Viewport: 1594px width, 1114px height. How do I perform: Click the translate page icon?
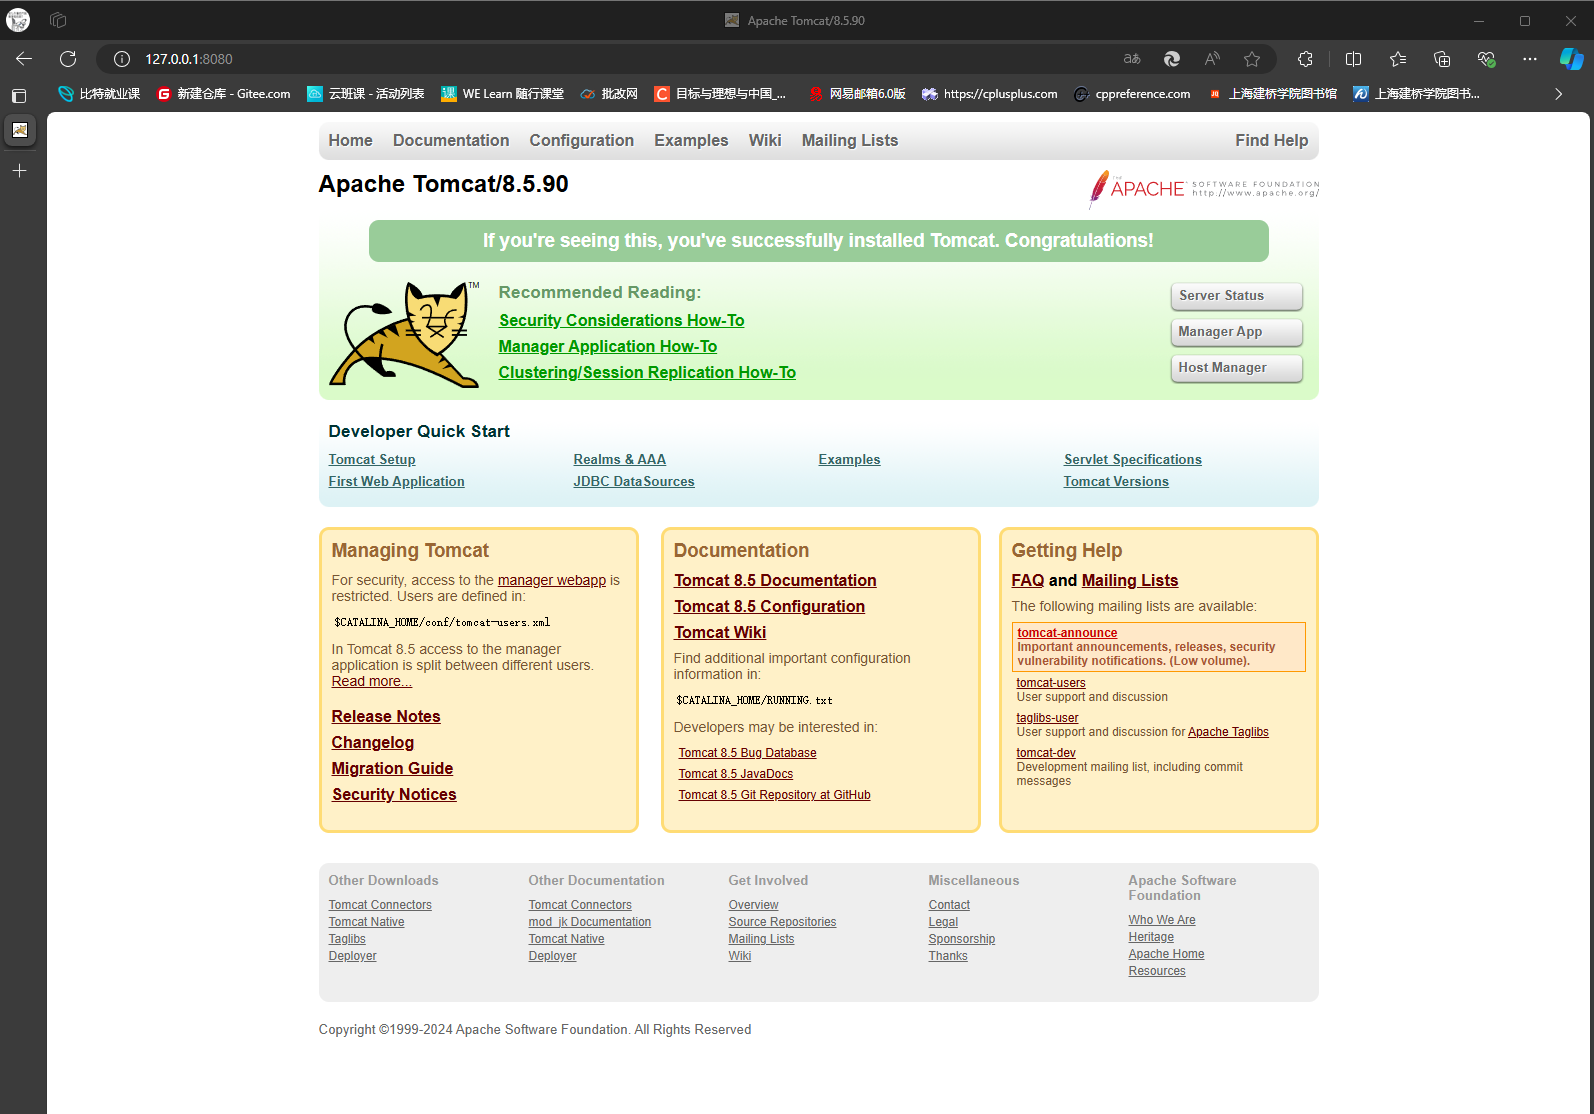point(1132,59)
